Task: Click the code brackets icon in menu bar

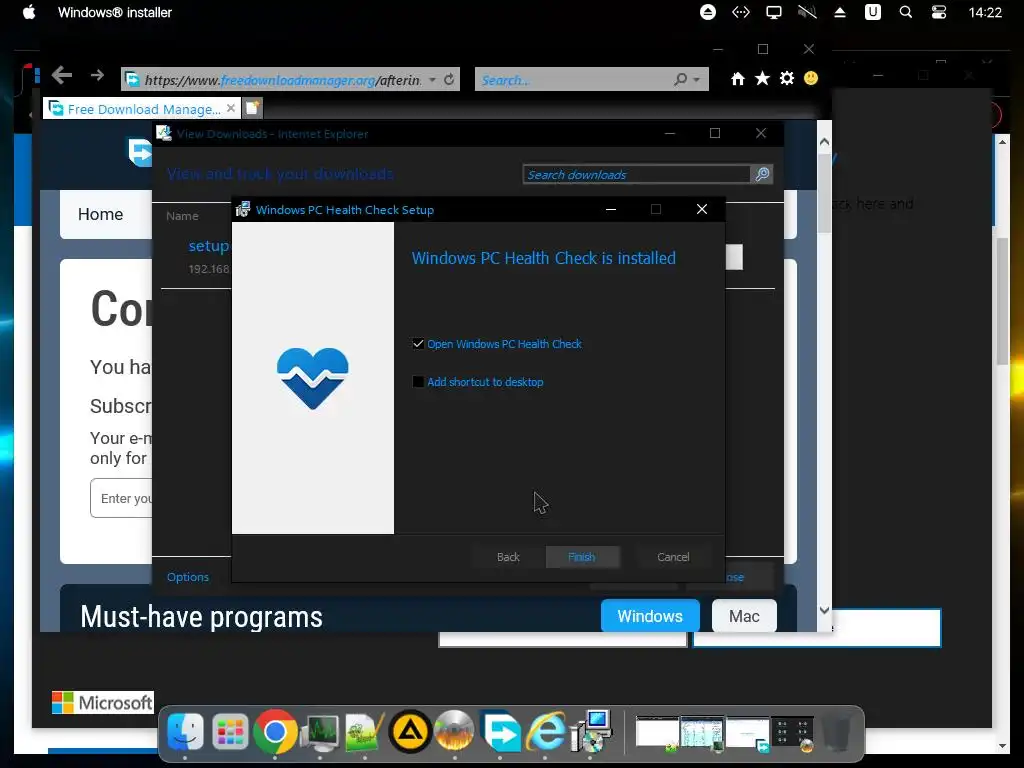Action: [x=741, y=12]
